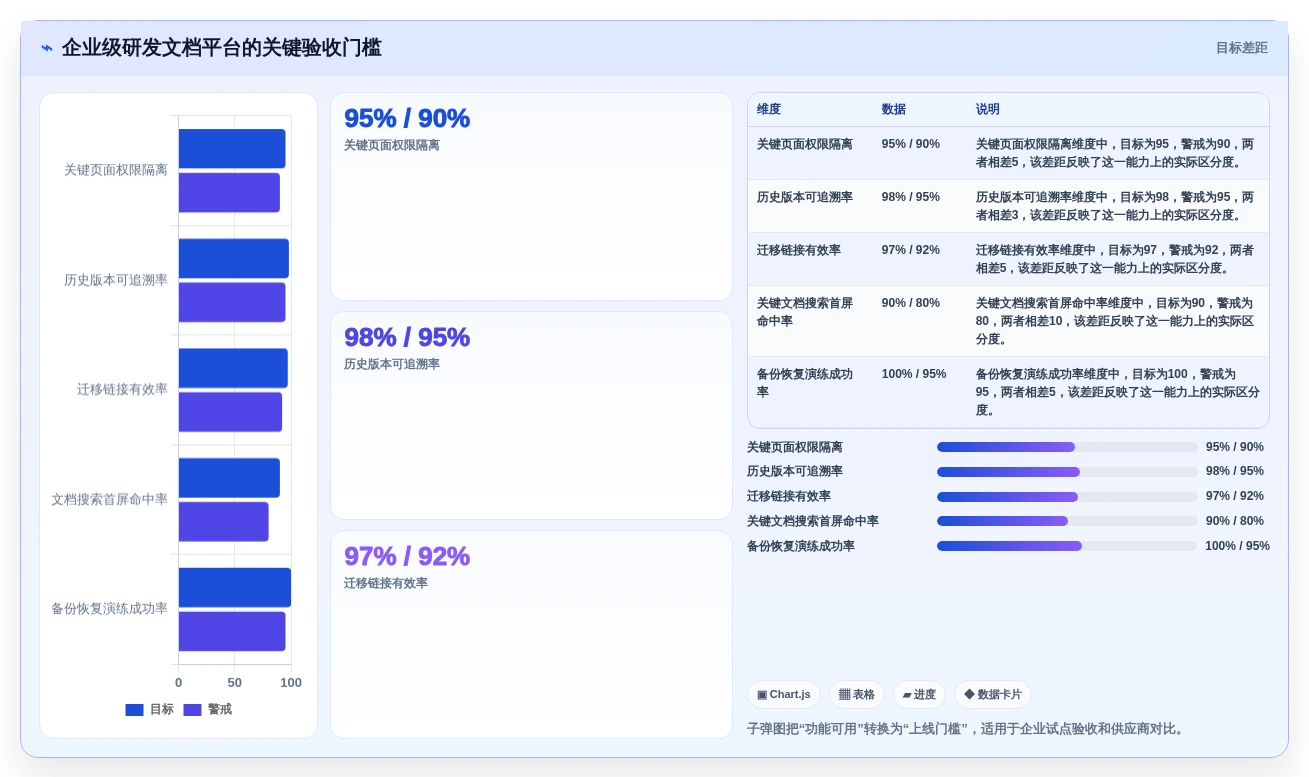The height and width of the screenshot is (777, 1309).
Task: Toggle the 警戒 series in the chart legend
Action: [208, 709]
